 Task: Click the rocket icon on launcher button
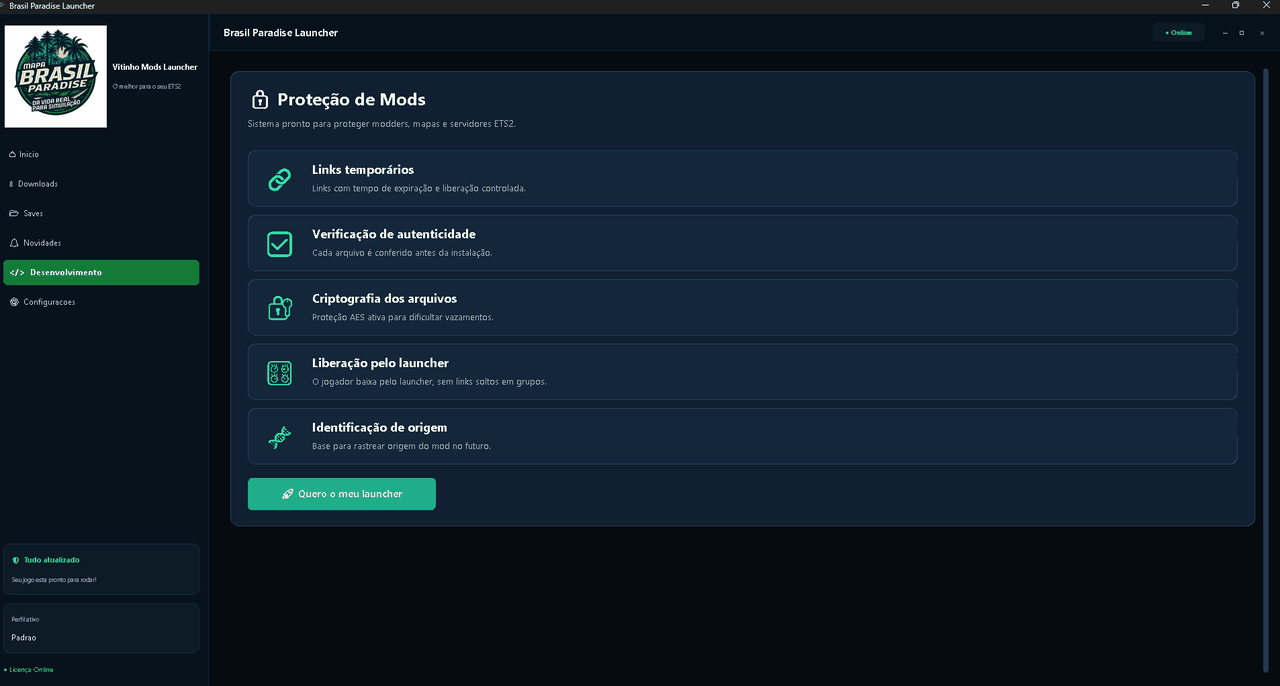pyautogui.click(x=287, y=494)
